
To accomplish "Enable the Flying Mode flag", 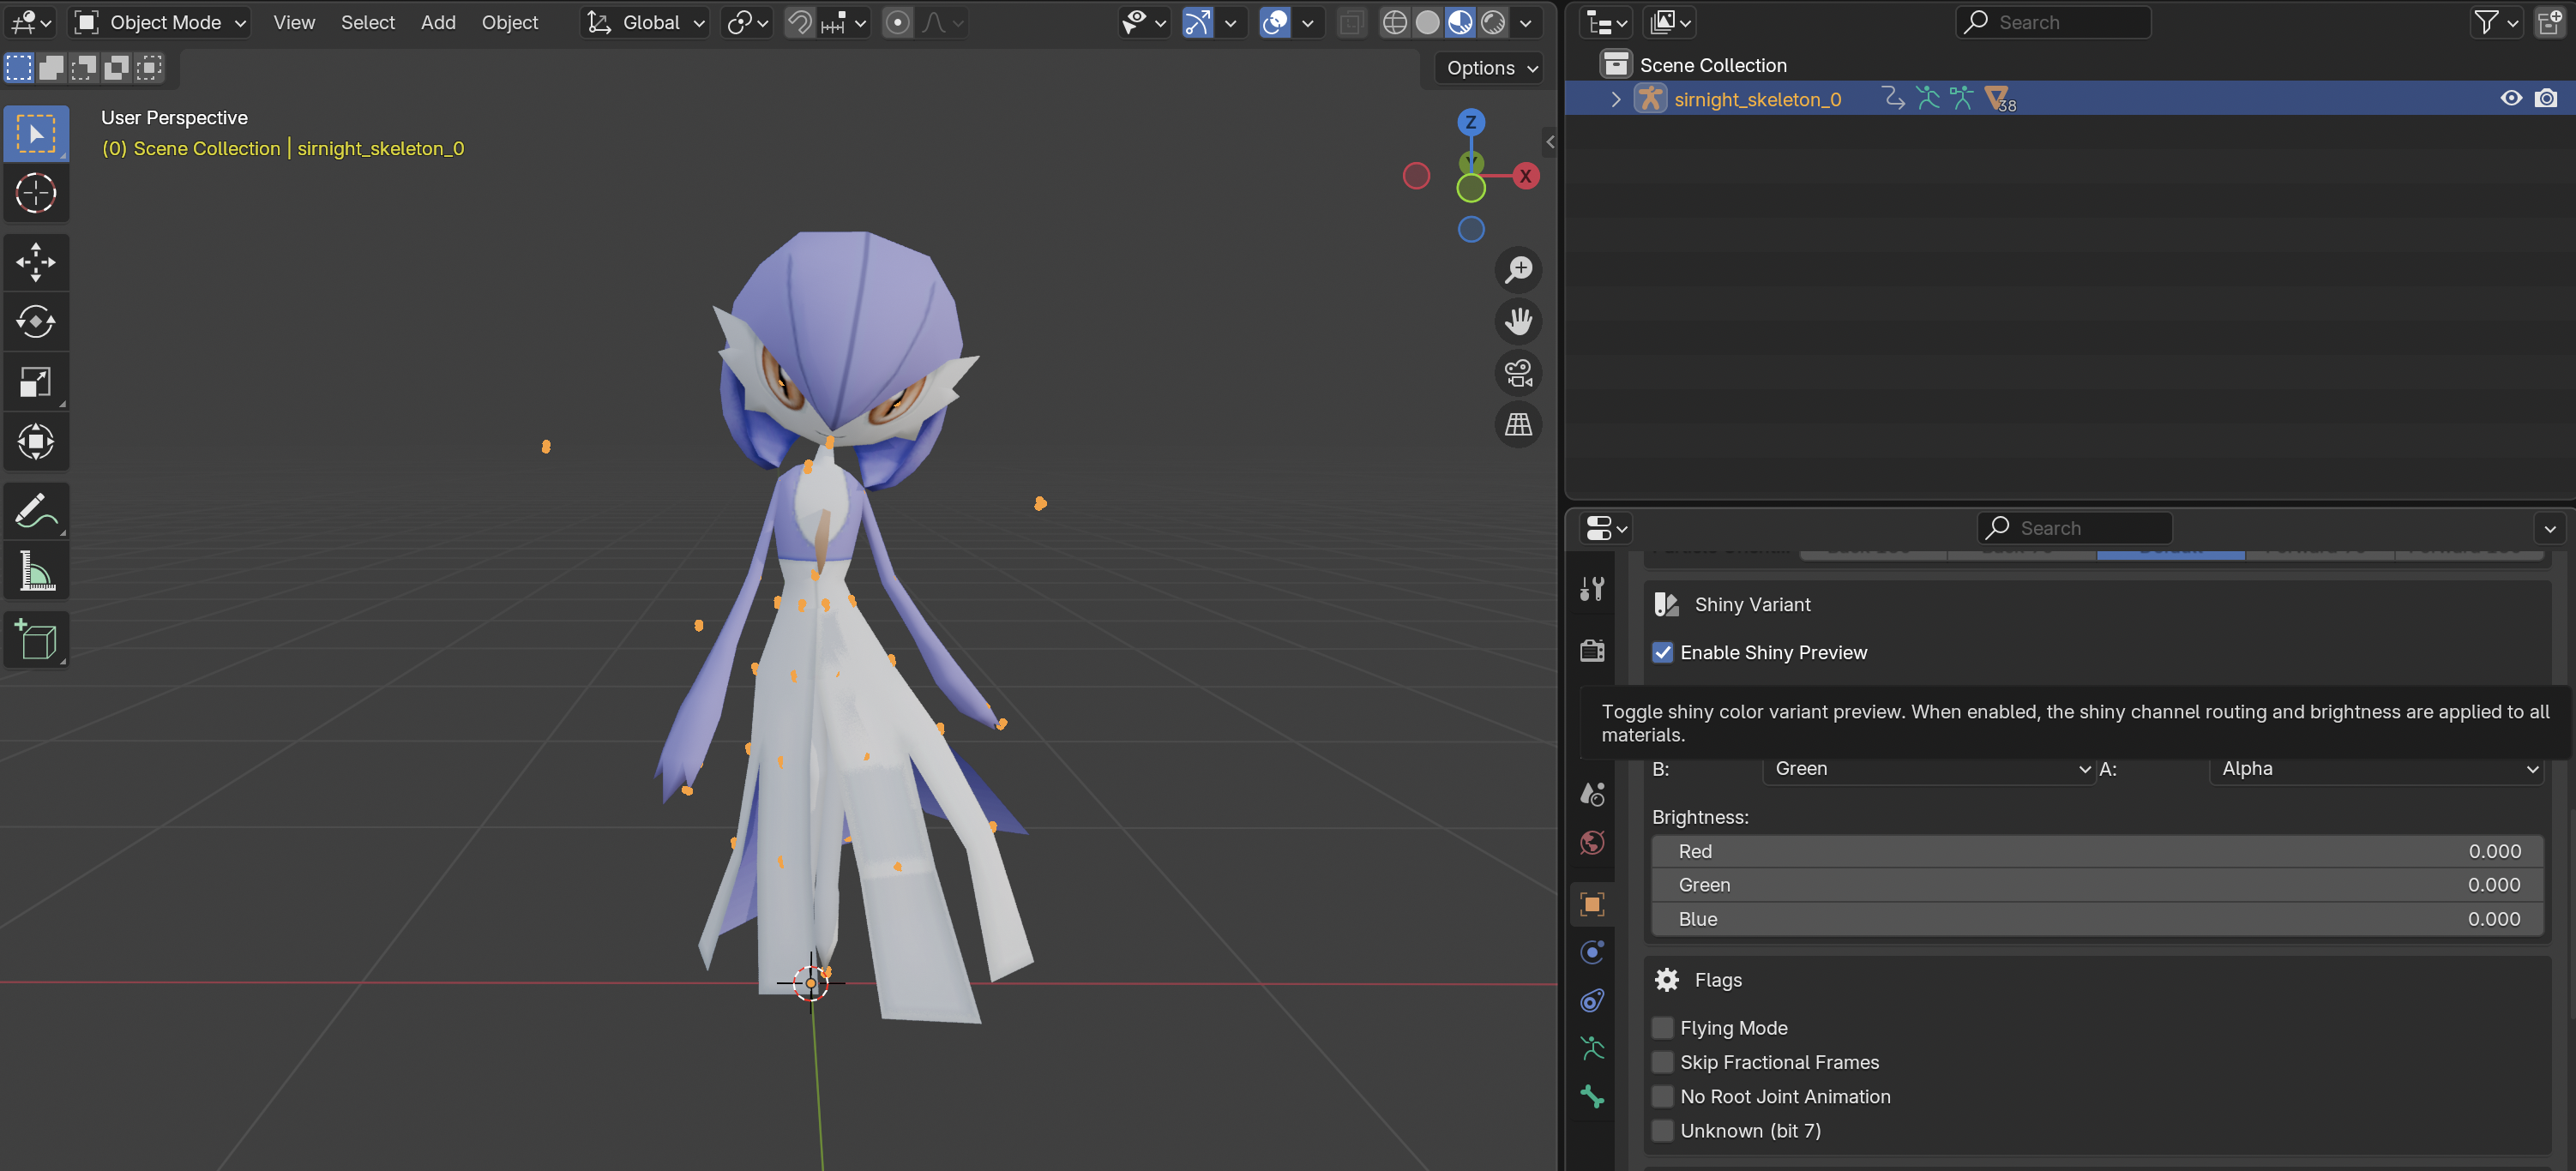I will (1662, 1028).
